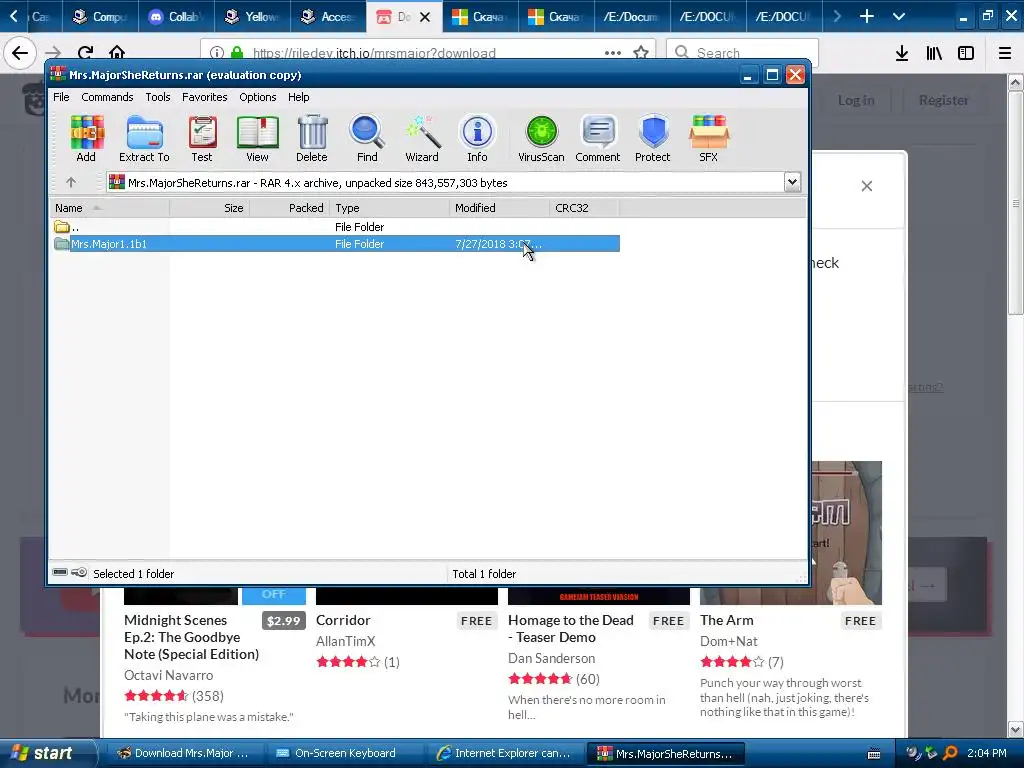Launch the Wizard tool
This screenshot has height=768, width=1024.
pyautogui.click(x=422, y=138)
